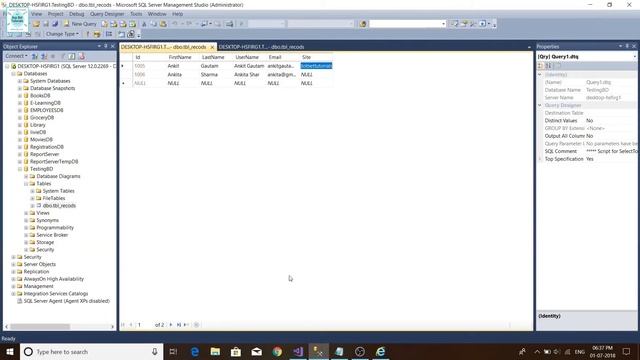Click the Save All icon in the main toolbar
Screen dimensions: 640x360
(x=55, y=24)
